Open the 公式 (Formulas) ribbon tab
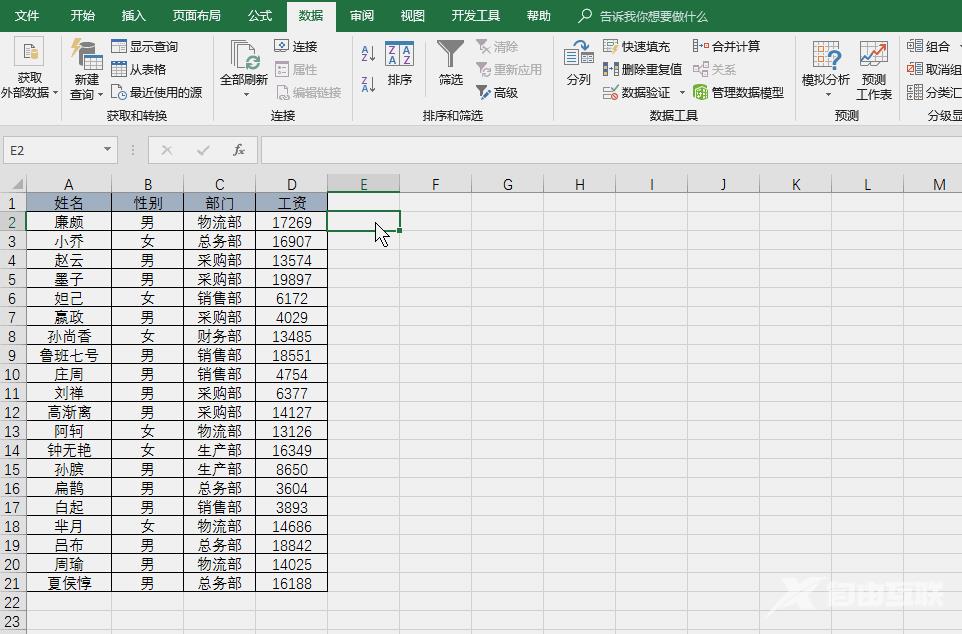The image size is (962, 634). pos(259,16)
